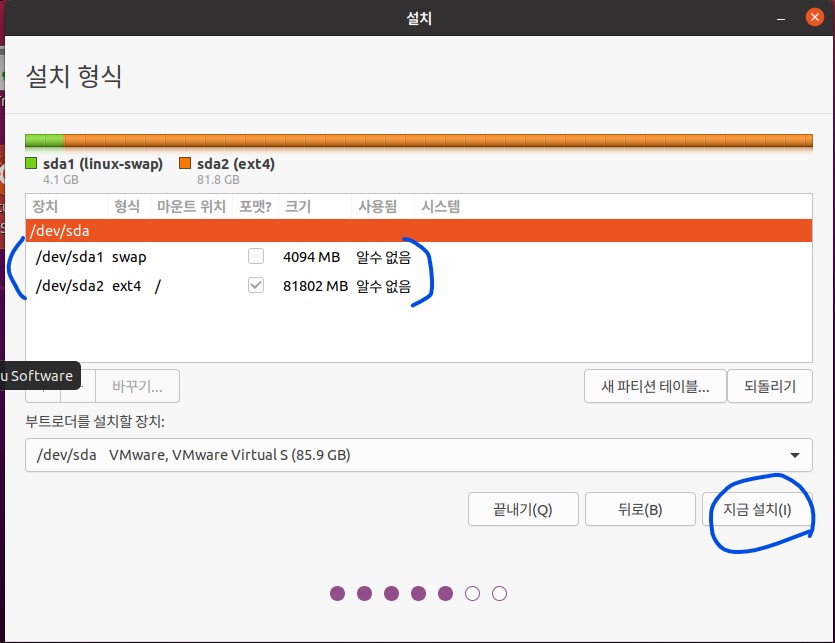Click green swap segment in partition bar
The width and height of the screenshot is (835, 643).
[x=45, y=141]
